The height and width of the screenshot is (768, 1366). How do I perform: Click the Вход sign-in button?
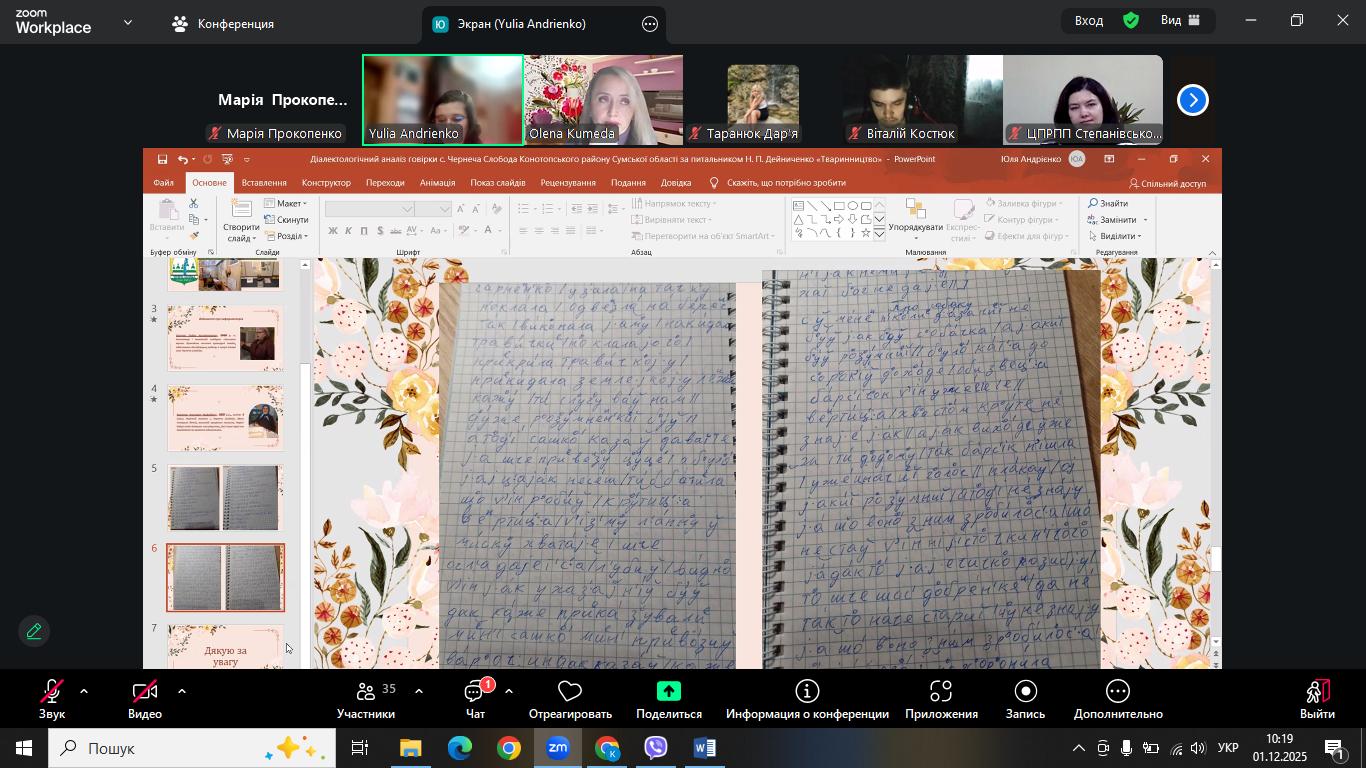[x=1089, y=20]
